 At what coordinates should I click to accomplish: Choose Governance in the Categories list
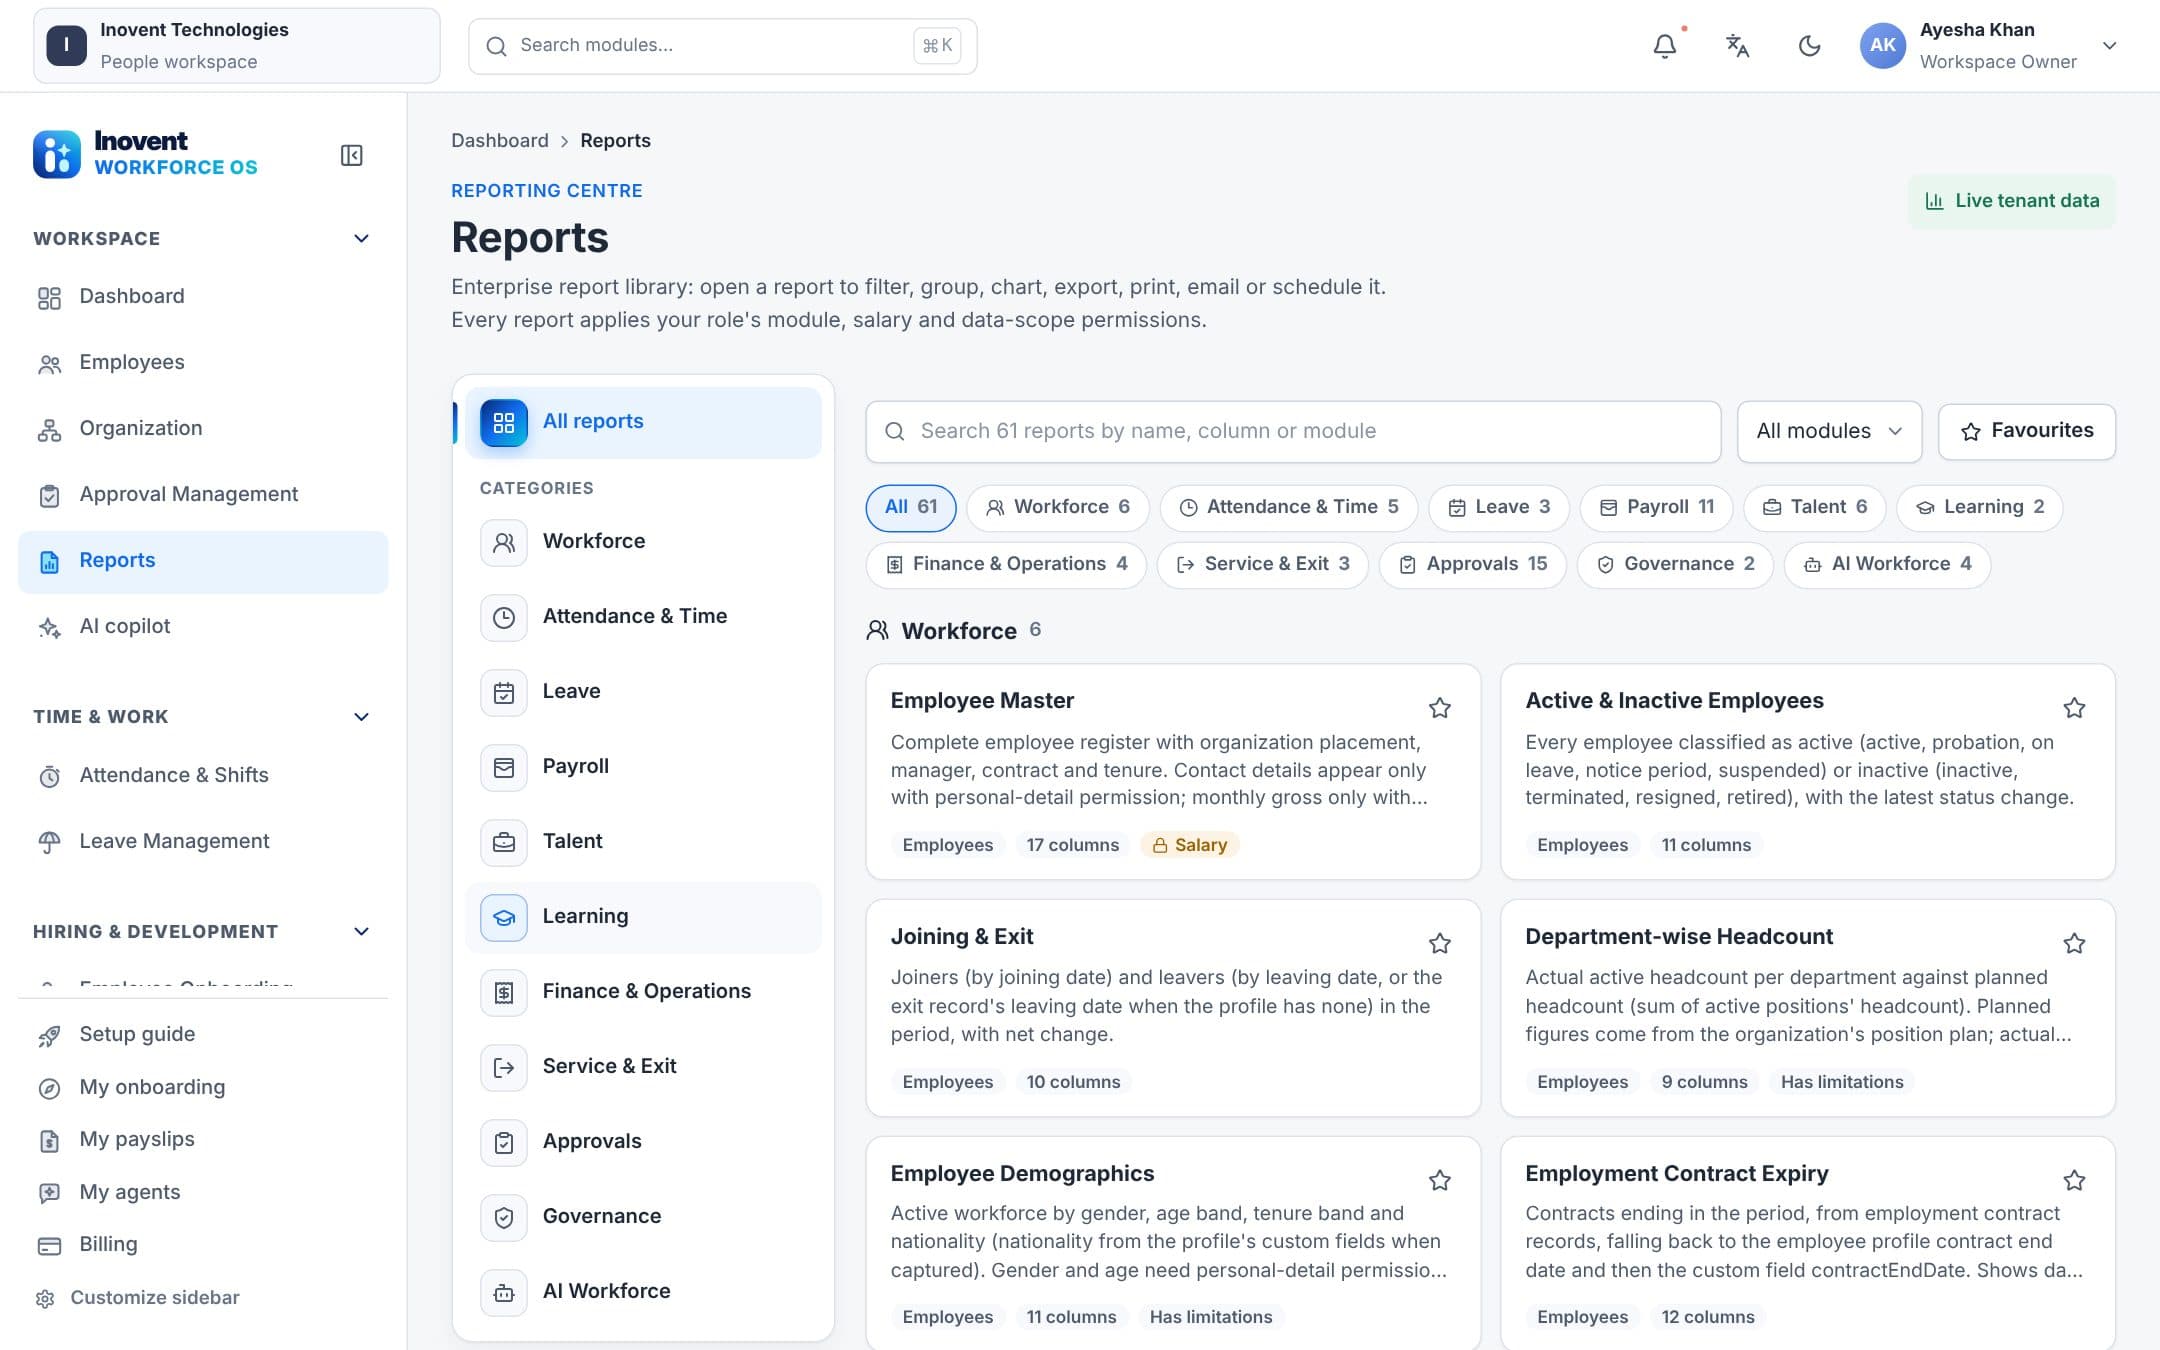[x=643, y=1218]
